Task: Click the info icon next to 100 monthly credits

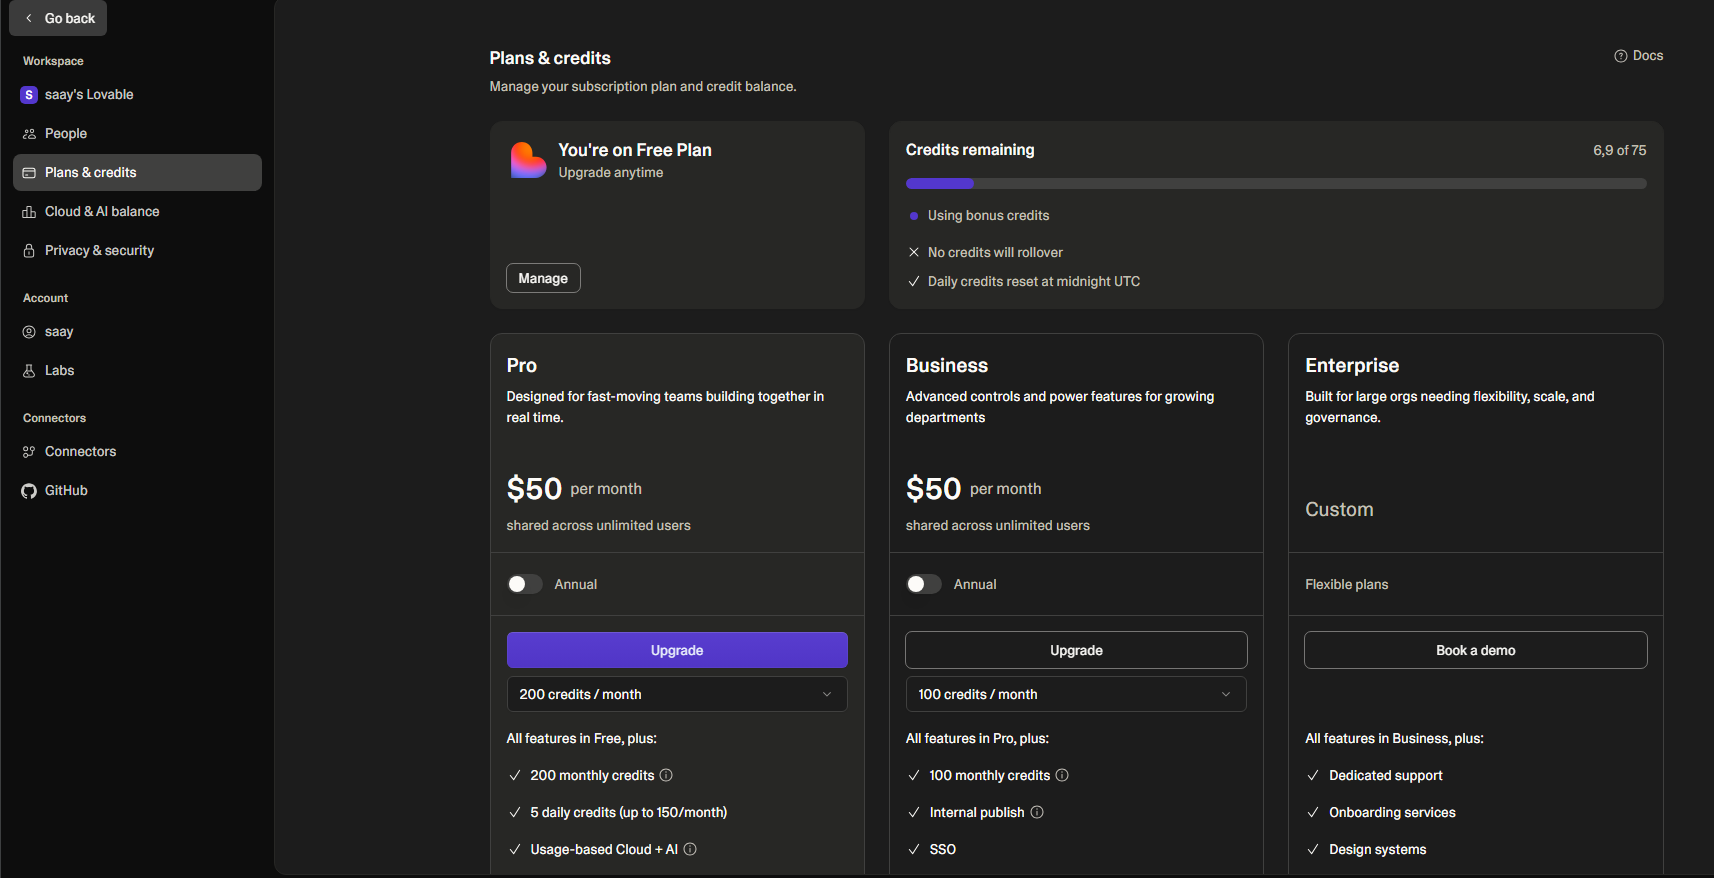Action: click(1062, 775)
